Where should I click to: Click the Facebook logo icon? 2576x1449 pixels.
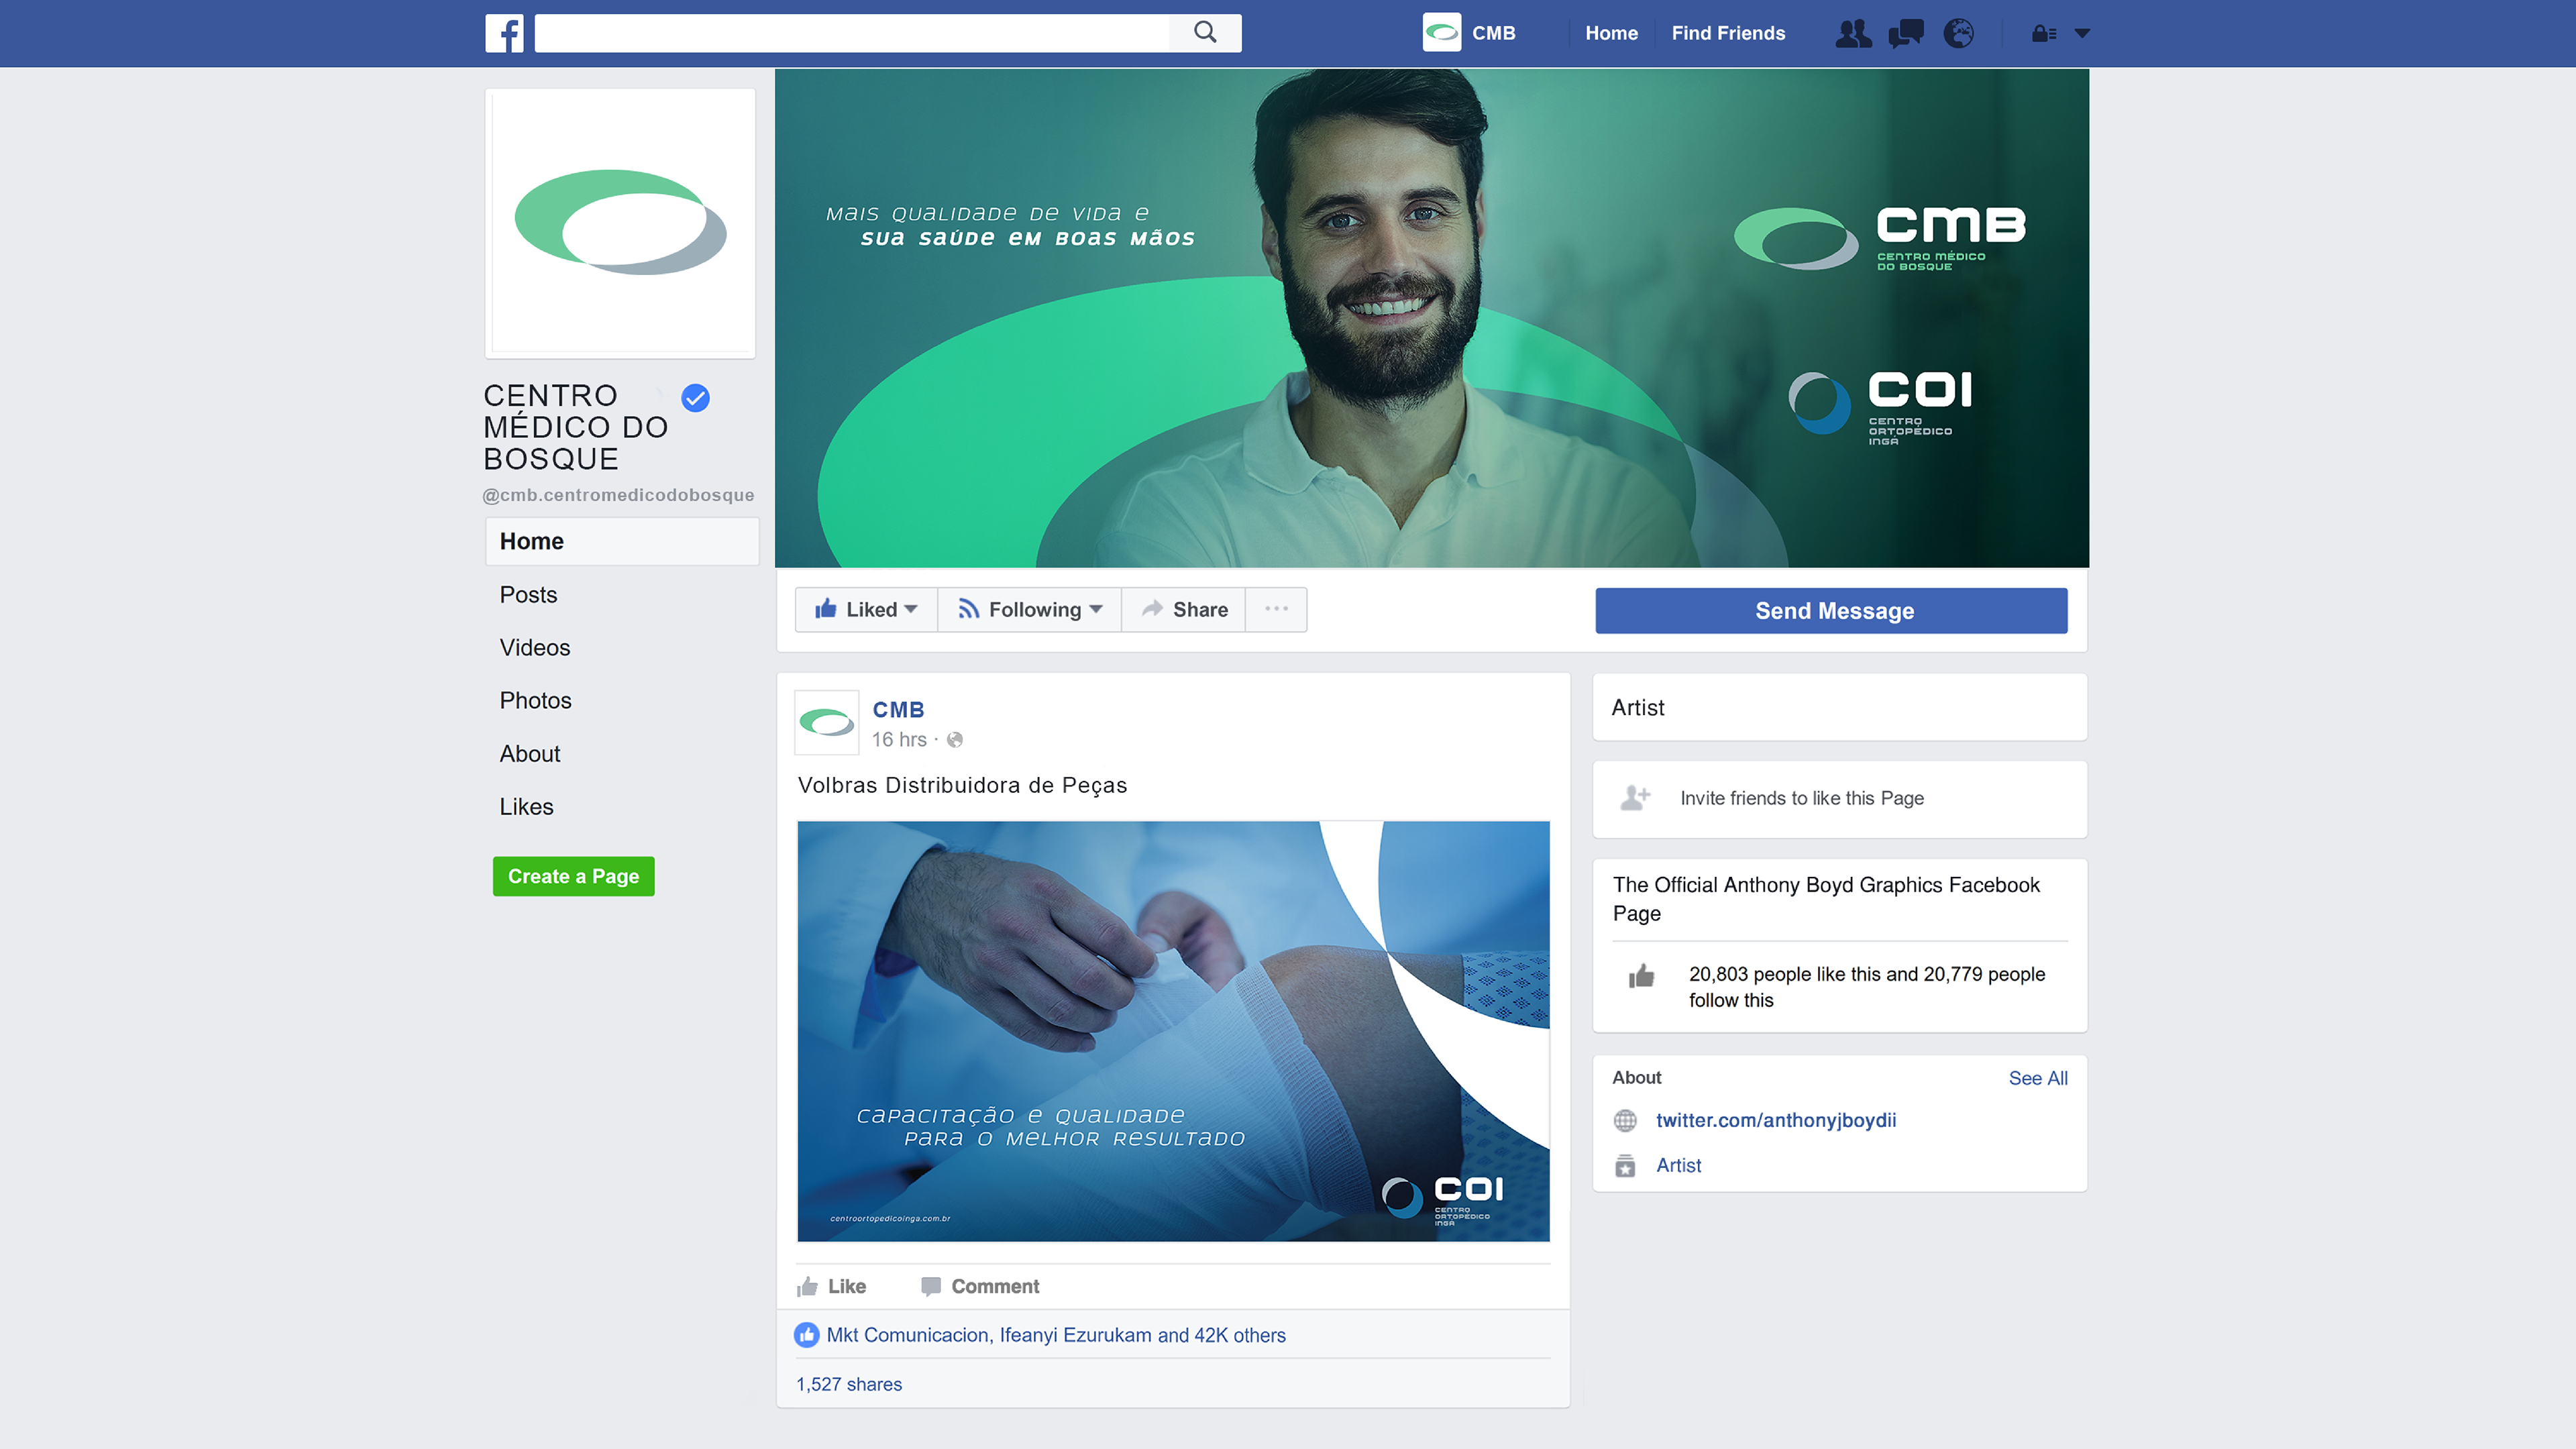click(x=504, y=33)
